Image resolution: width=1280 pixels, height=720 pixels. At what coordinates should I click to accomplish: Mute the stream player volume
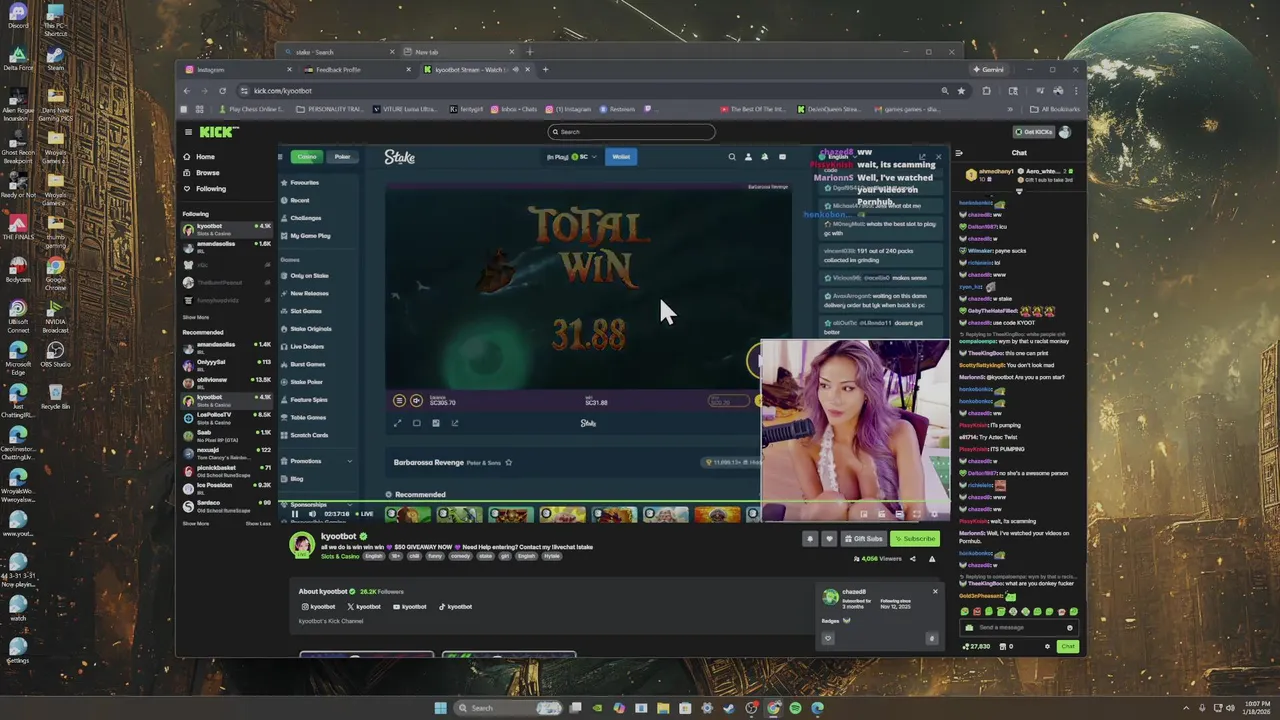(x=313, y=514)
